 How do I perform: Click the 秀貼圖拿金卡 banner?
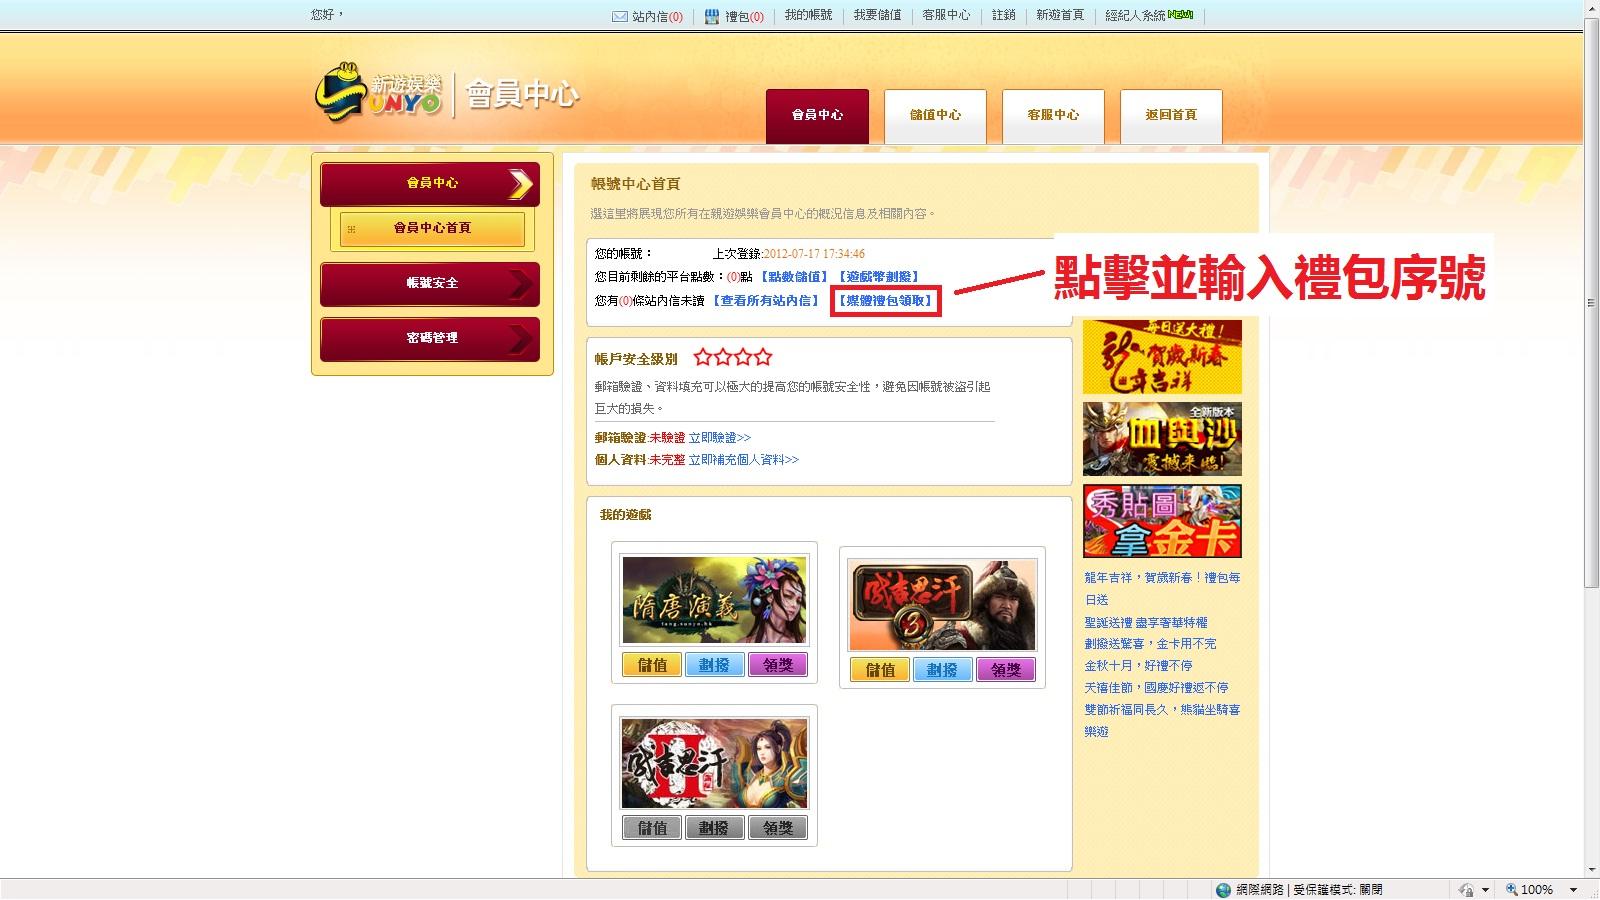pyautogui.click(x=1162, y=521)
